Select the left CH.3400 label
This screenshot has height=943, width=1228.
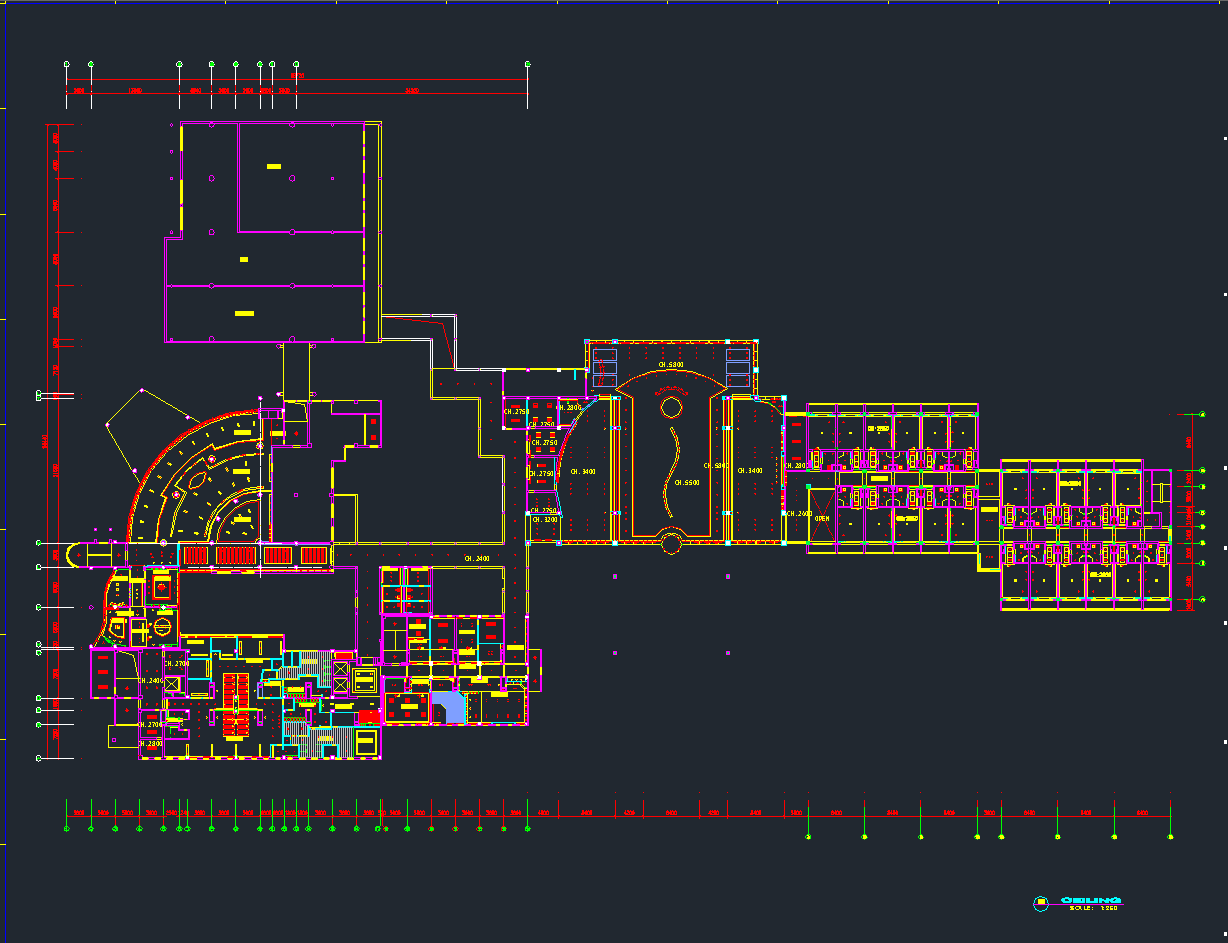tap(582, 471)
